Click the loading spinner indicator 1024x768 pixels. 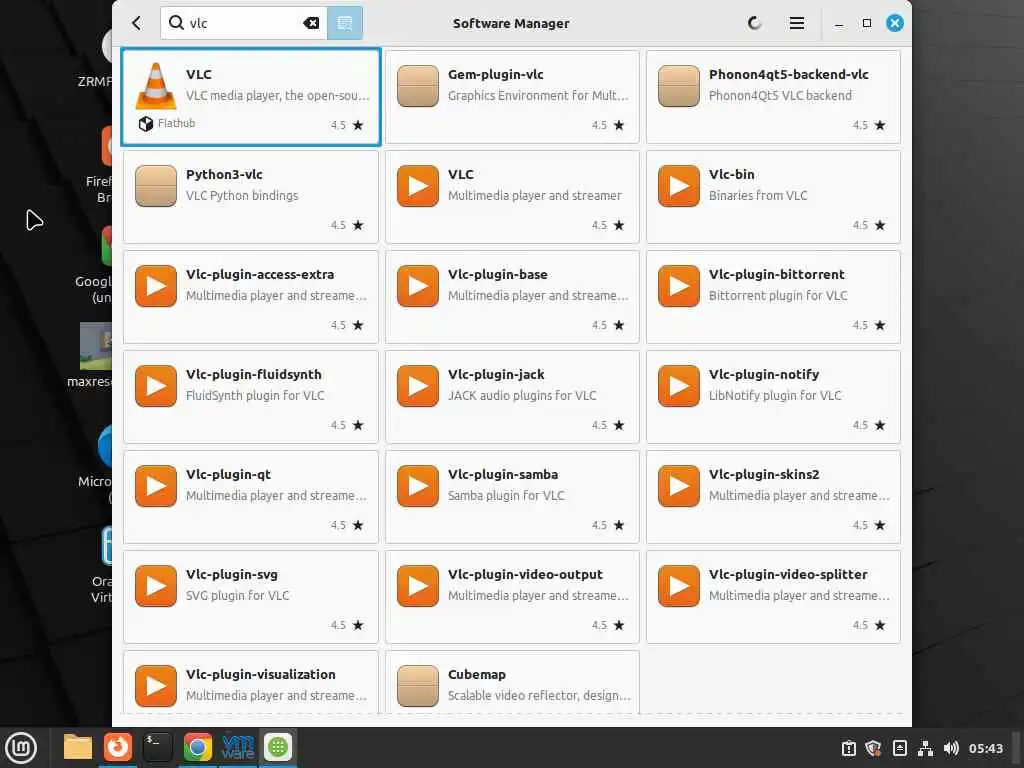coord(754,24)
